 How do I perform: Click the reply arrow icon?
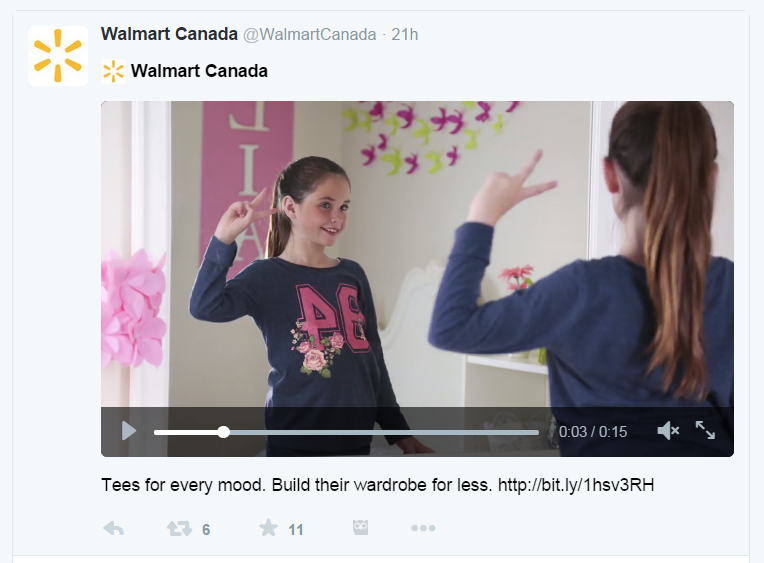[113, 529]
